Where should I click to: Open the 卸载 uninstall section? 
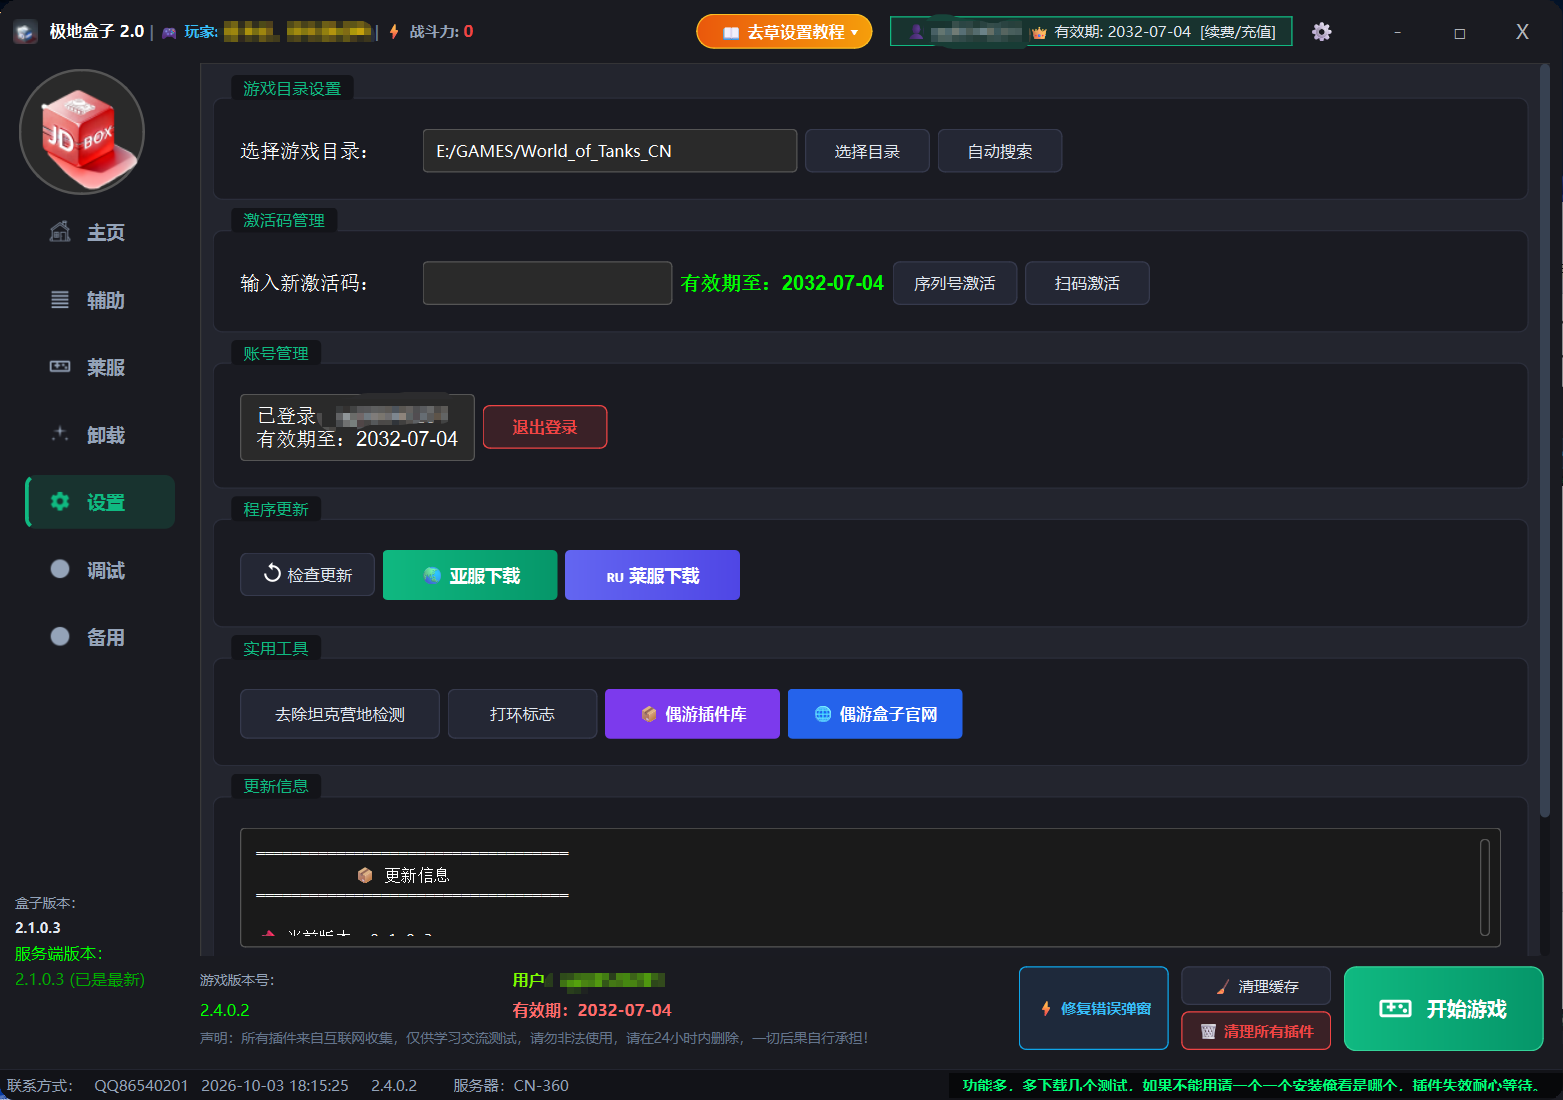point(100,435)
